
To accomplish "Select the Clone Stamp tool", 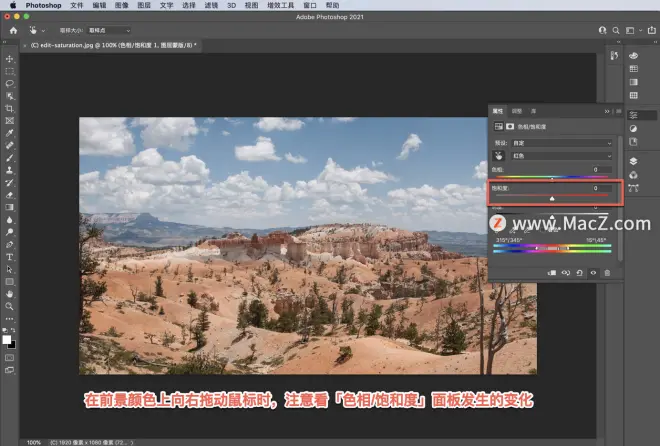I will 9,170.
